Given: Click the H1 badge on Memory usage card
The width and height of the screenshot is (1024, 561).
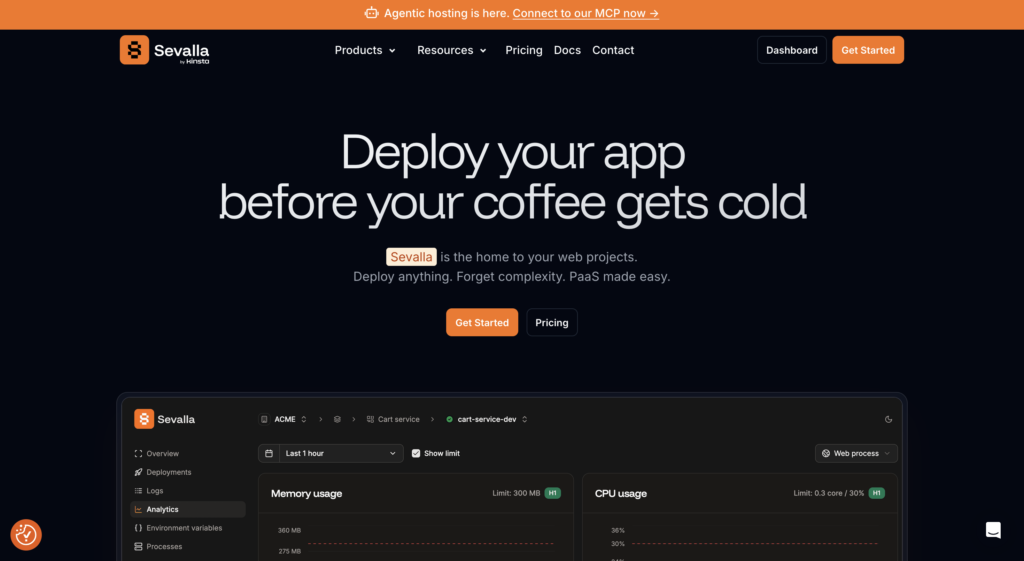Looking at the screenshot, I should click(x=552, y=493).
